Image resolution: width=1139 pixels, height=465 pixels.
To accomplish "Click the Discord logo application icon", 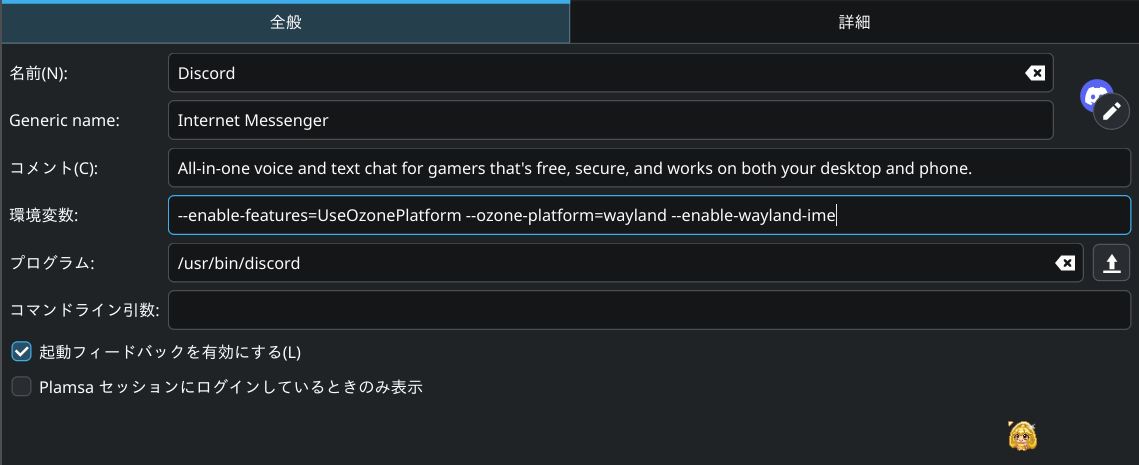I will 1095,95.
